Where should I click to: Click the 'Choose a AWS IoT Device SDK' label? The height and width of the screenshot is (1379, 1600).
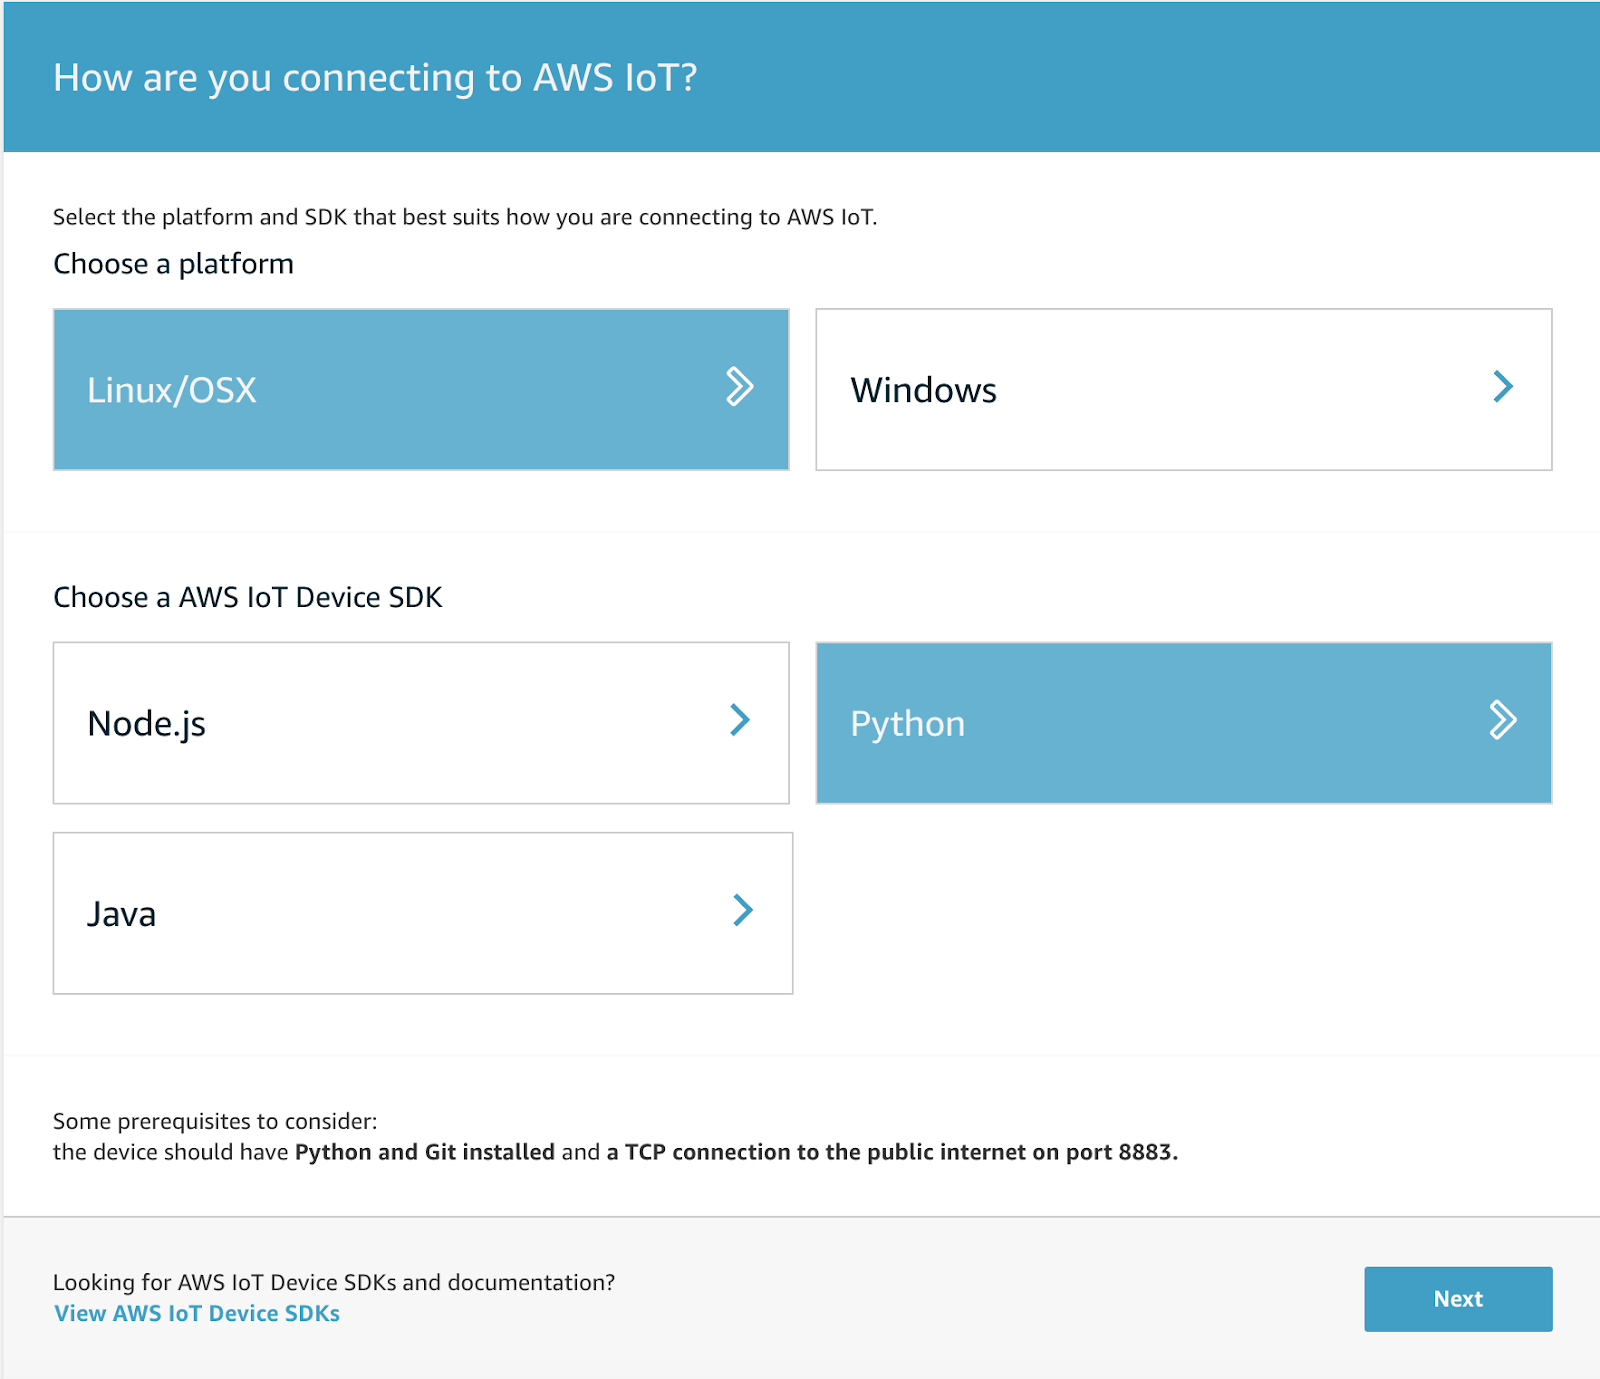click(x=247, y=597)
